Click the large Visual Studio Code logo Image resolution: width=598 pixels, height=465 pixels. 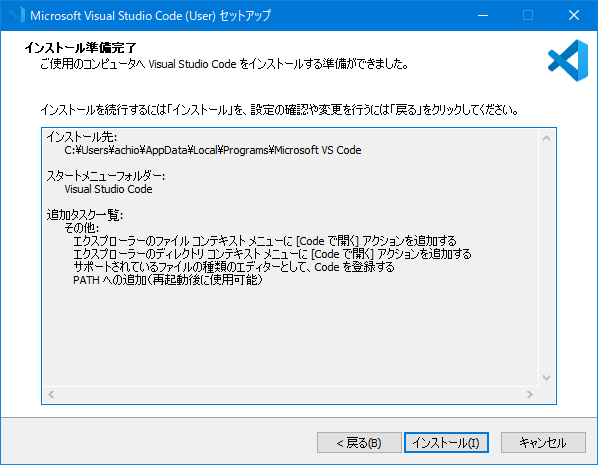568,61
